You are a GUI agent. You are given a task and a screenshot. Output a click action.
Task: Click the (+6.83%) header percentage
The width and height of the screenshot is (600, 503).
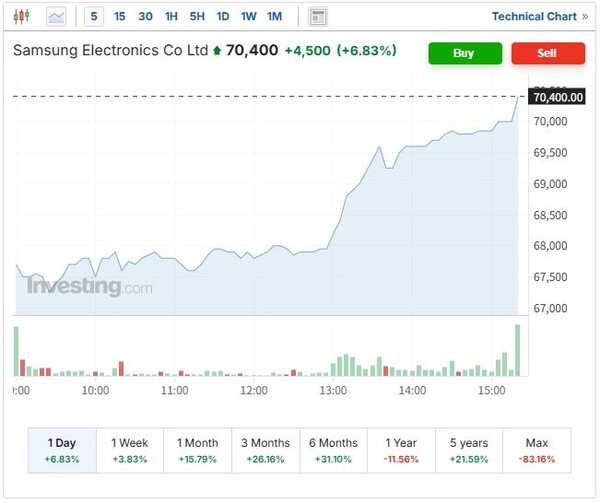pos(367,50)
